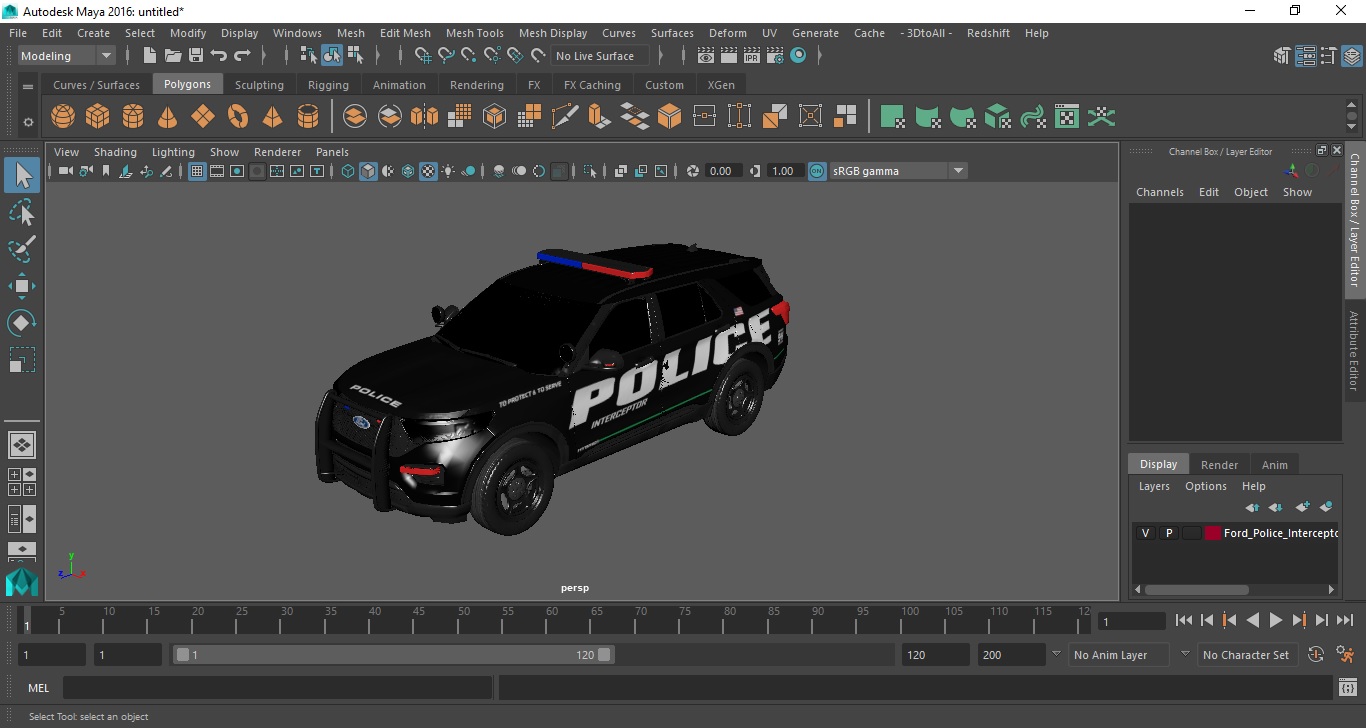Open the Modeling menu set dropdown

(x=67, y=56)
